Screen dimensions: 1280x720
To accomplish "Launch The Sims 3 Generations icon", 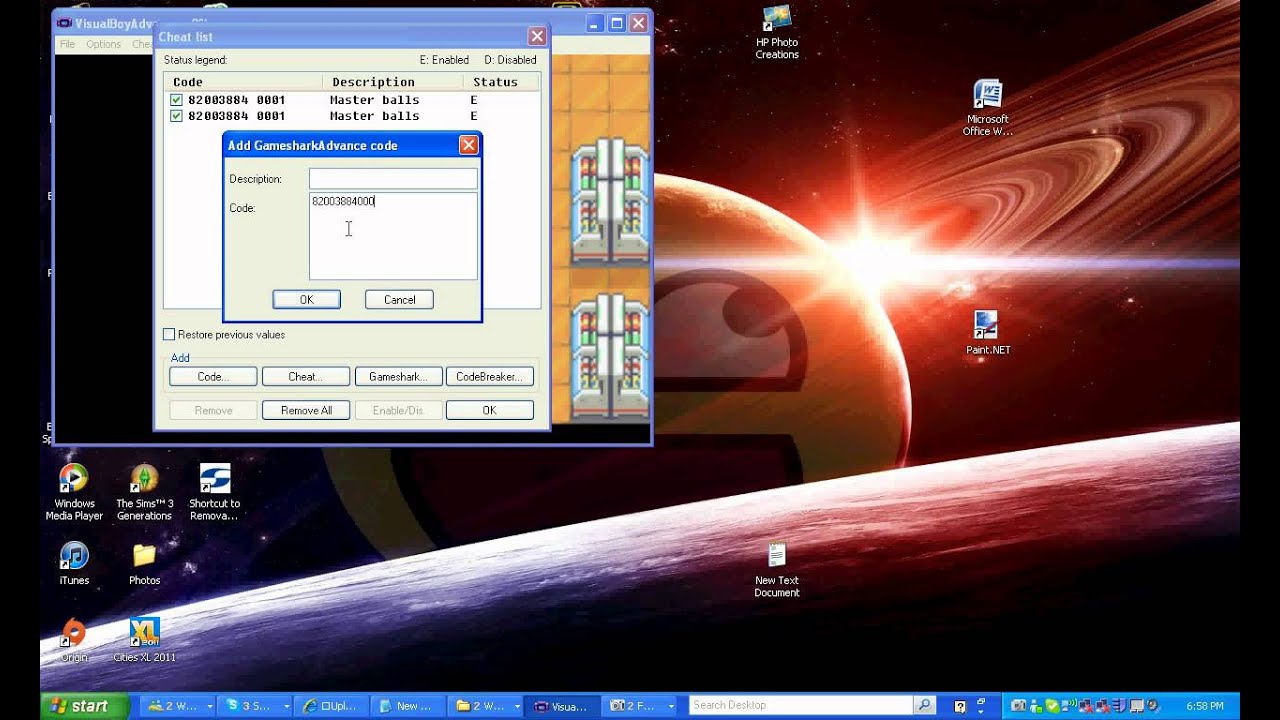I will pyautogui.click(x=144, y=480).
